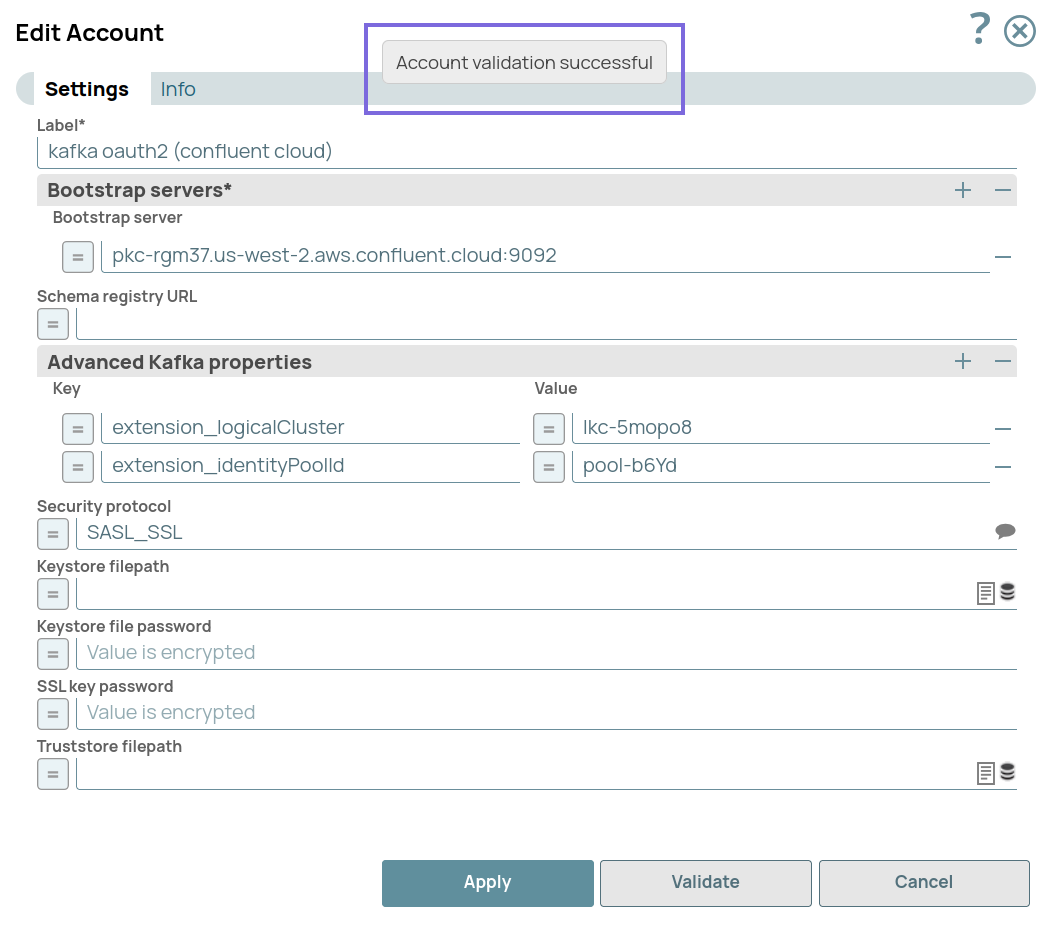Open file browser for Keystore filepath
The width and height of the screenshot is (1053, 930).
coord(986,594)
